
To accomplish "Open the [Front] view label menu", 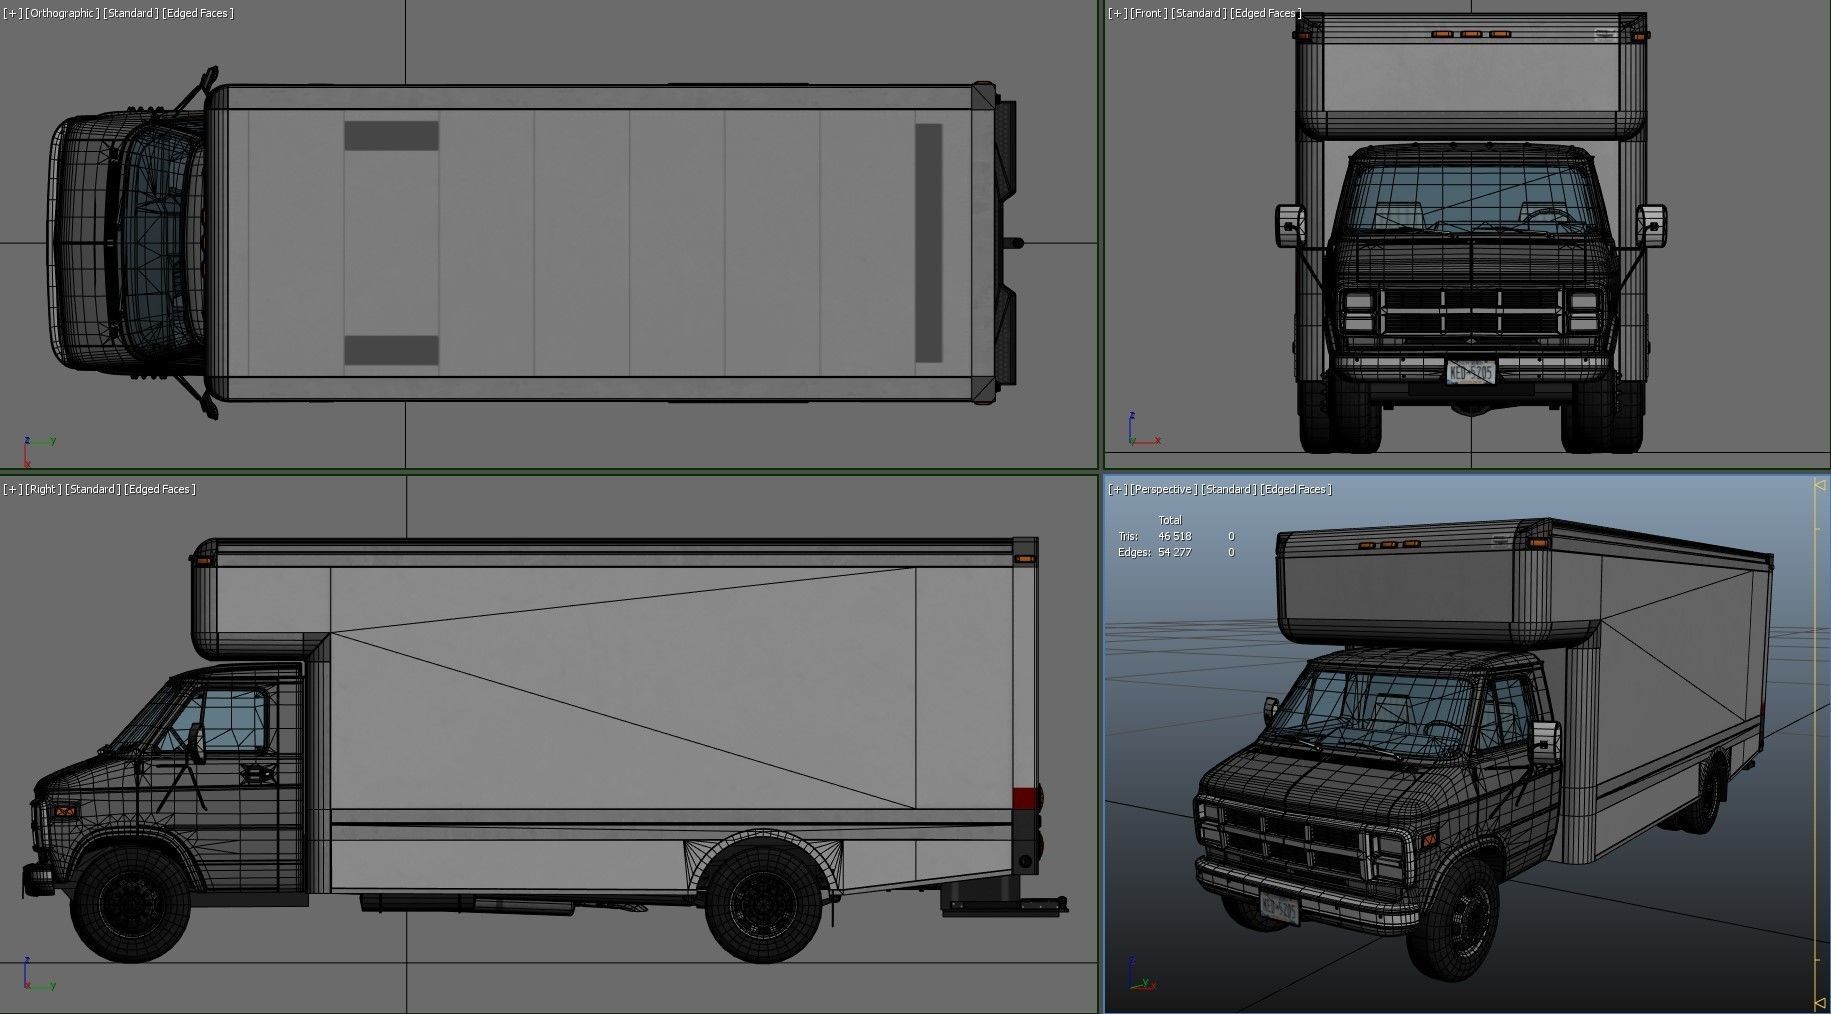I will click(x=1149, y=13).
